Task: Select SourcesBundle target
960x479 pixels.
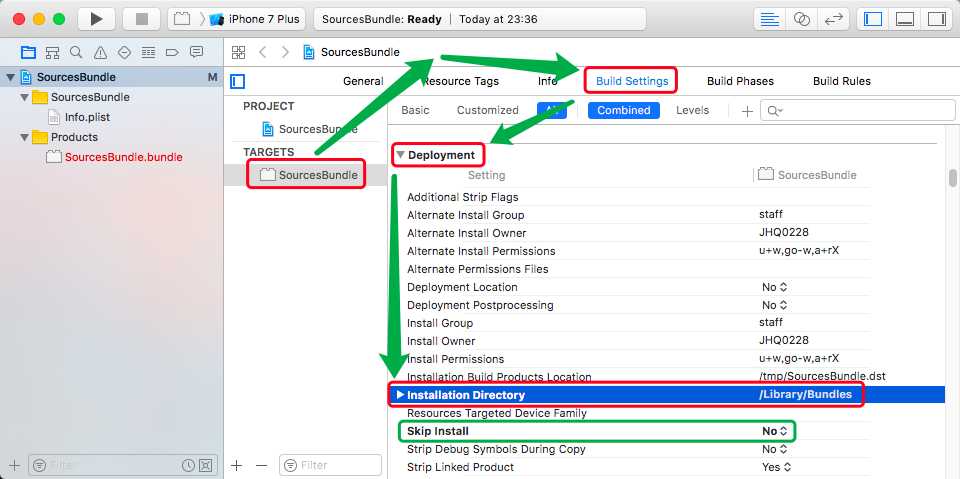Action: point(309,175)
